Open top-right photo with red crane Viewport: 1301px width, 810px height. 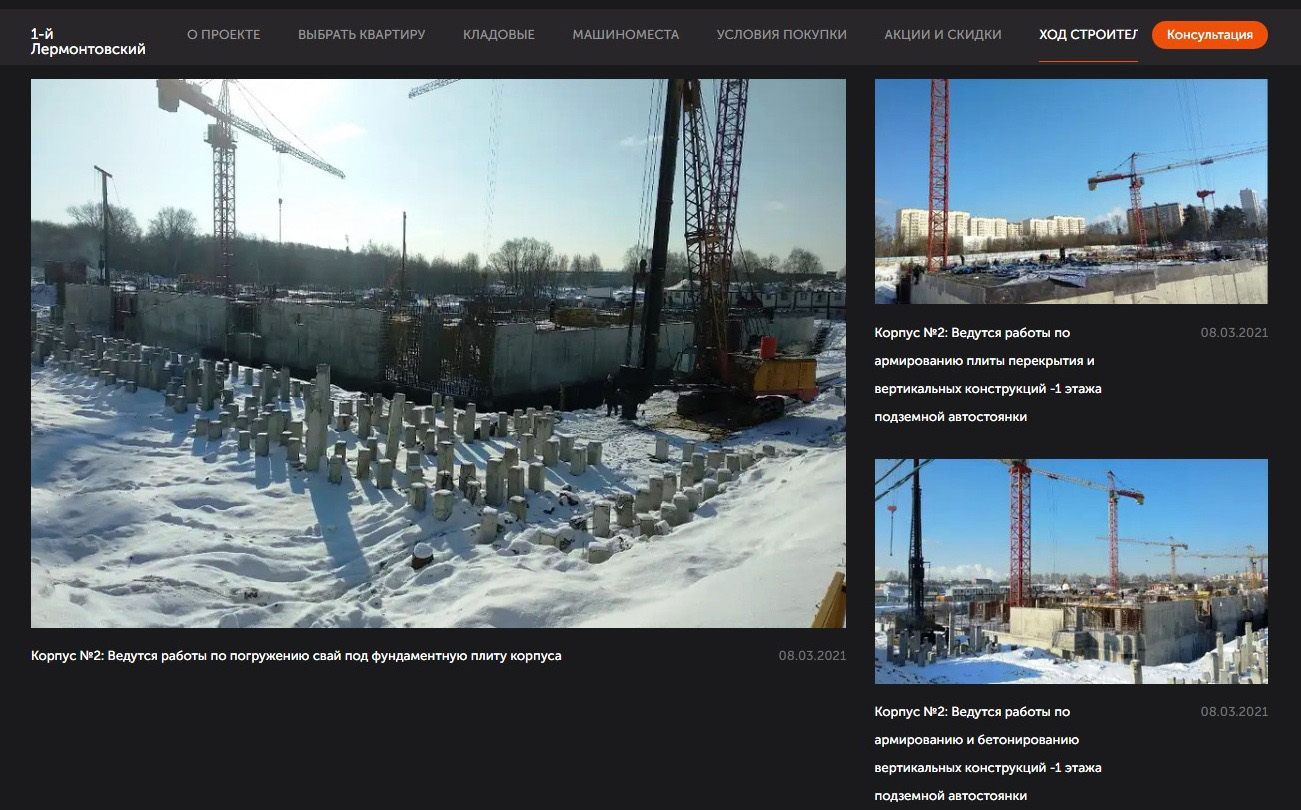1071,191
